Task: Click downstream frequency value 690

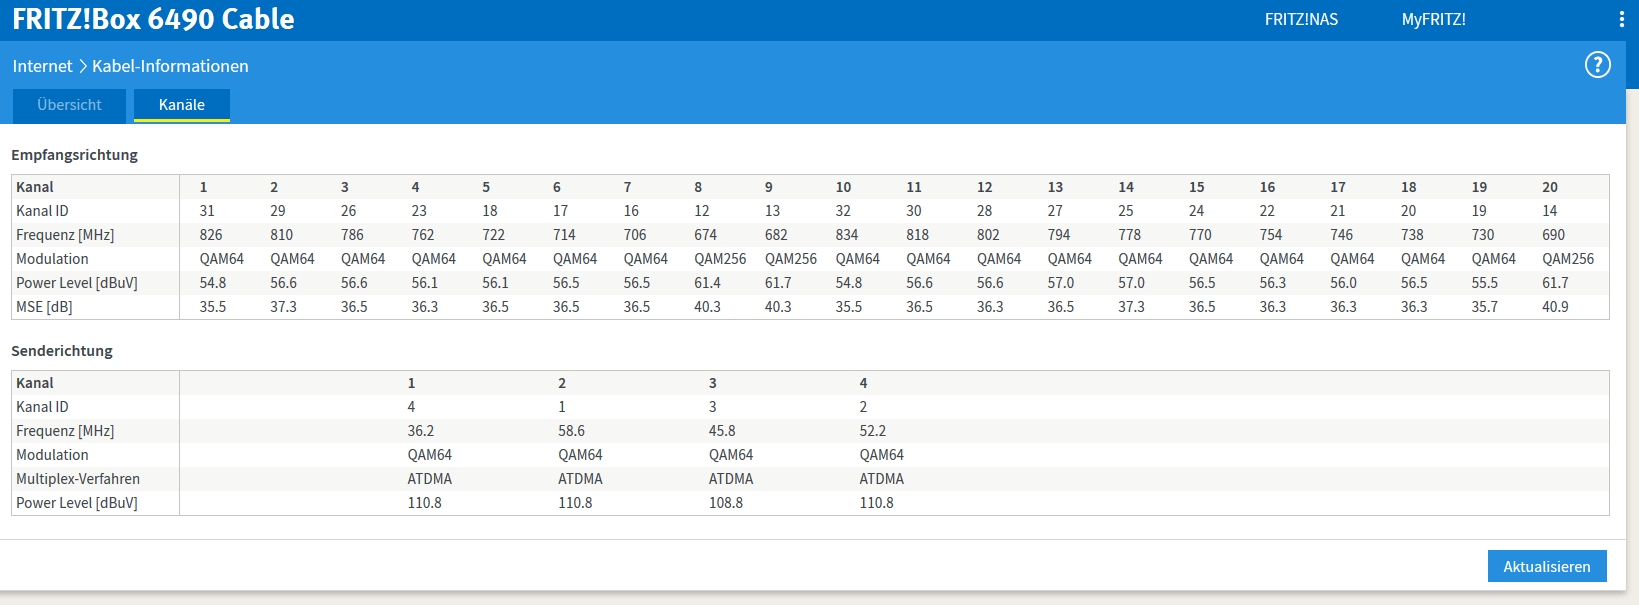Action: click(x=1554, y=235)
